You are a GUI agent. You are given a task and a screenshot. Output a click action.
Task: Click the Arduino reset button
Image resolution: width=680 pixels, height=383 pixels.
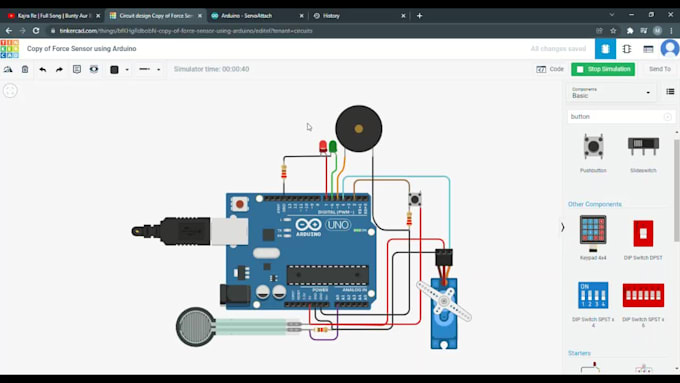click(240, 204)
